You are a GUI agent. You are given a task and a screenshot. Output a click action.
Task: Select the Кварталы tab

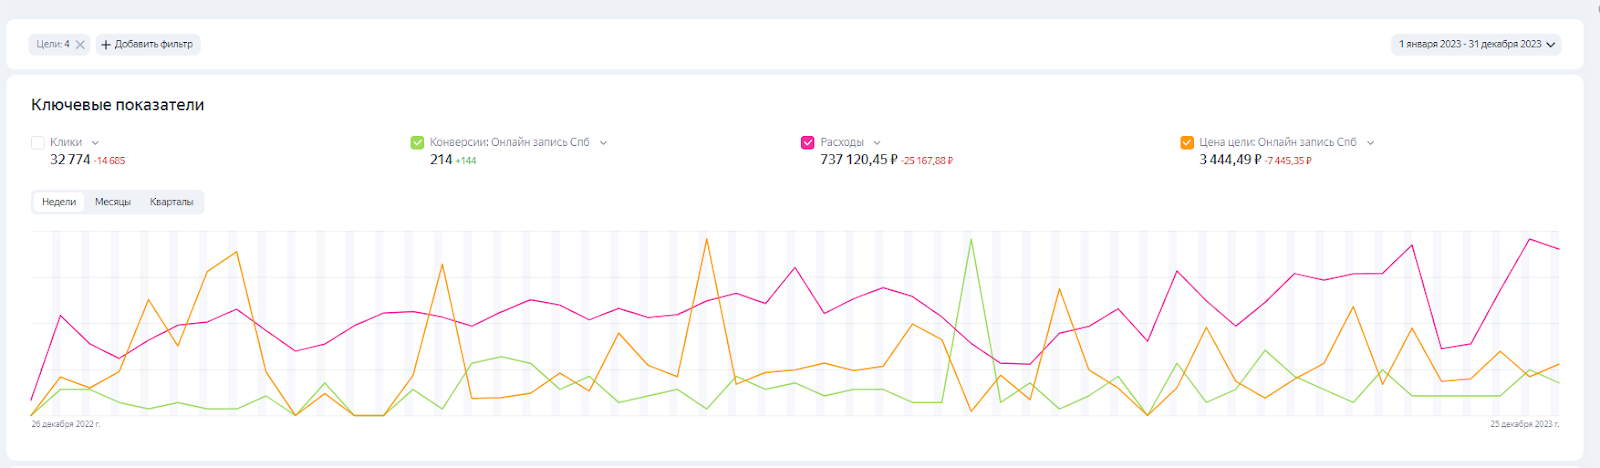(171, 202)
